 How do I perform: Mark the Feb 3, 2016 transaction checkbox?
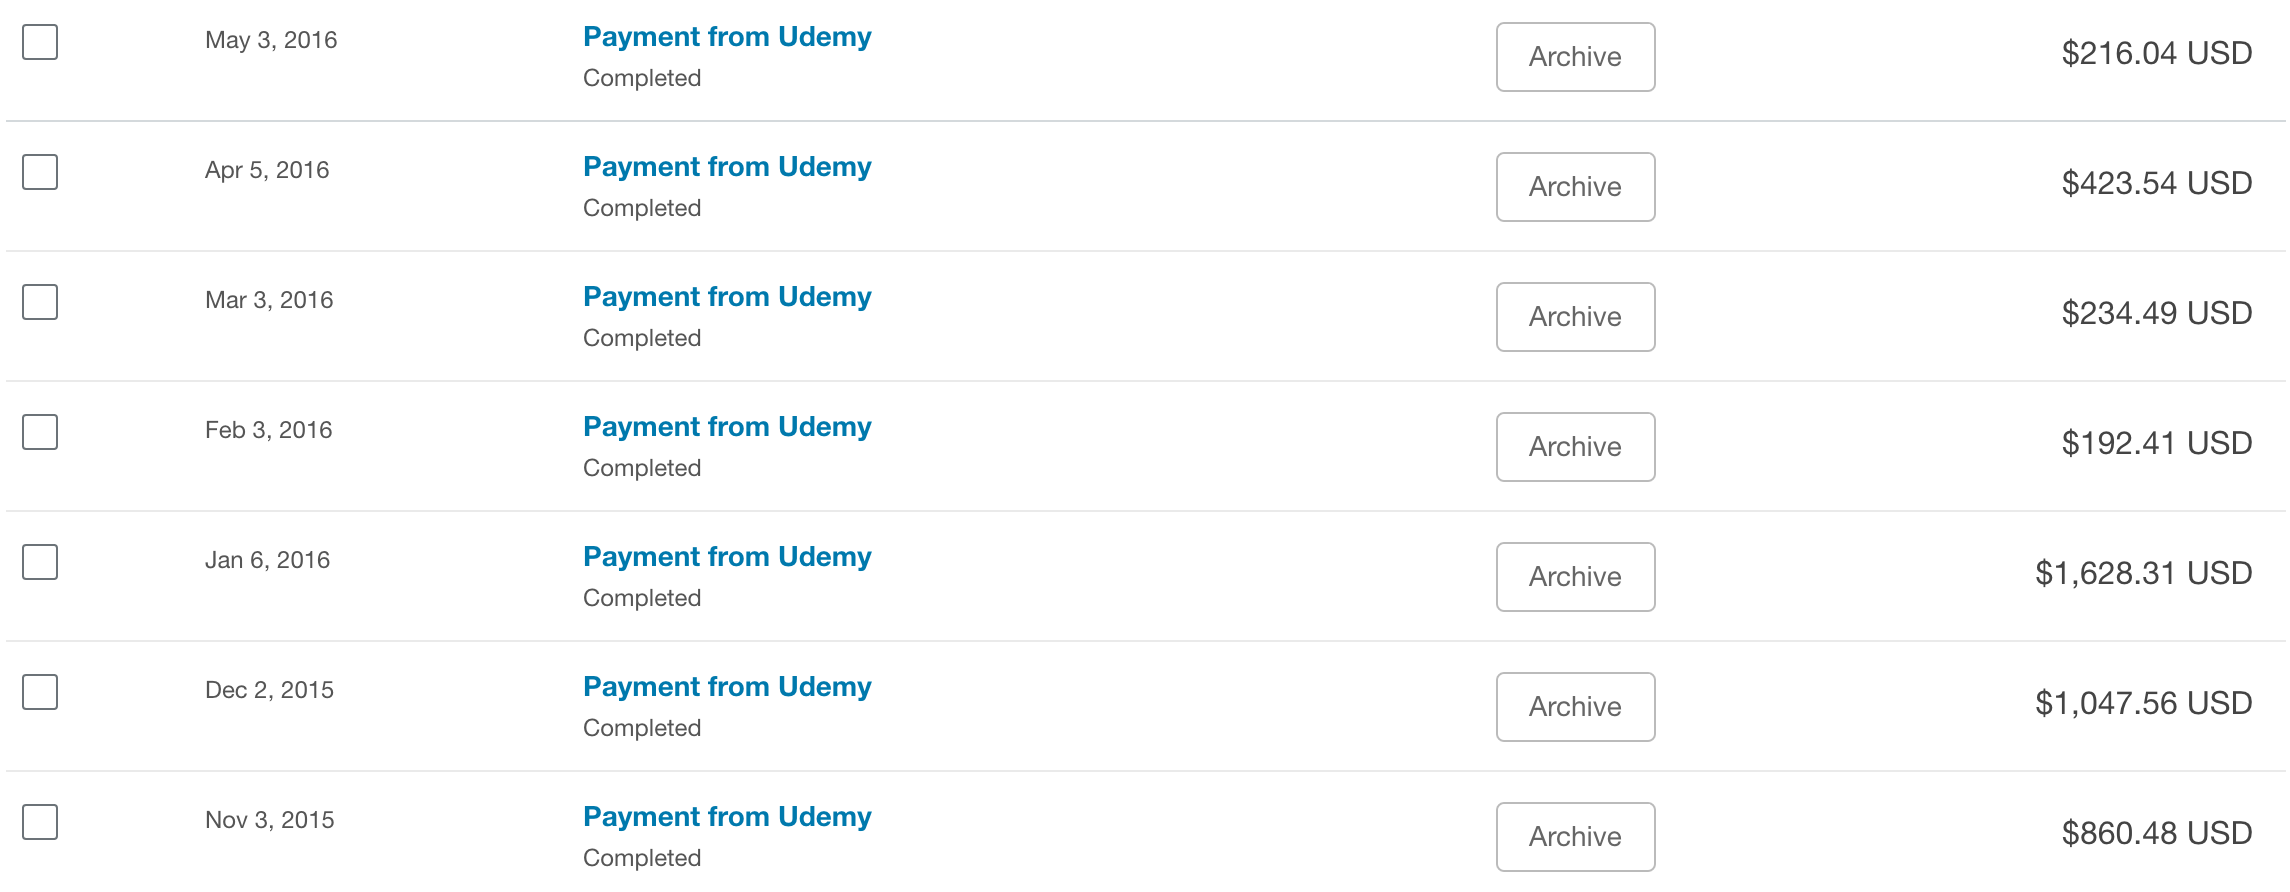[40, 432]
